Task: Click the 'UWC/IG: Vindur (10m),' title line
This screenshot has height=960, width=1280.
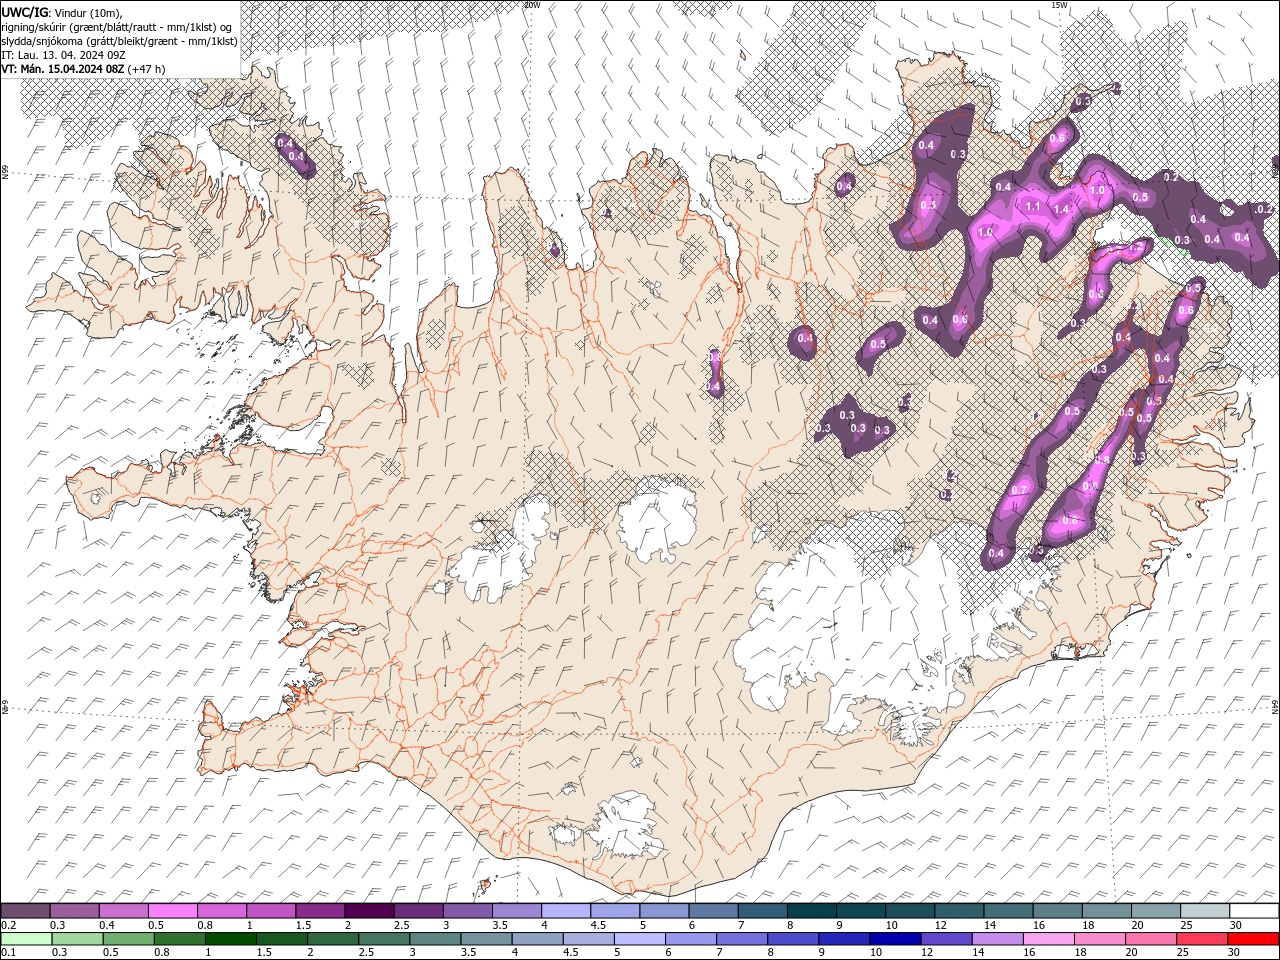Action: coord(64,12)
